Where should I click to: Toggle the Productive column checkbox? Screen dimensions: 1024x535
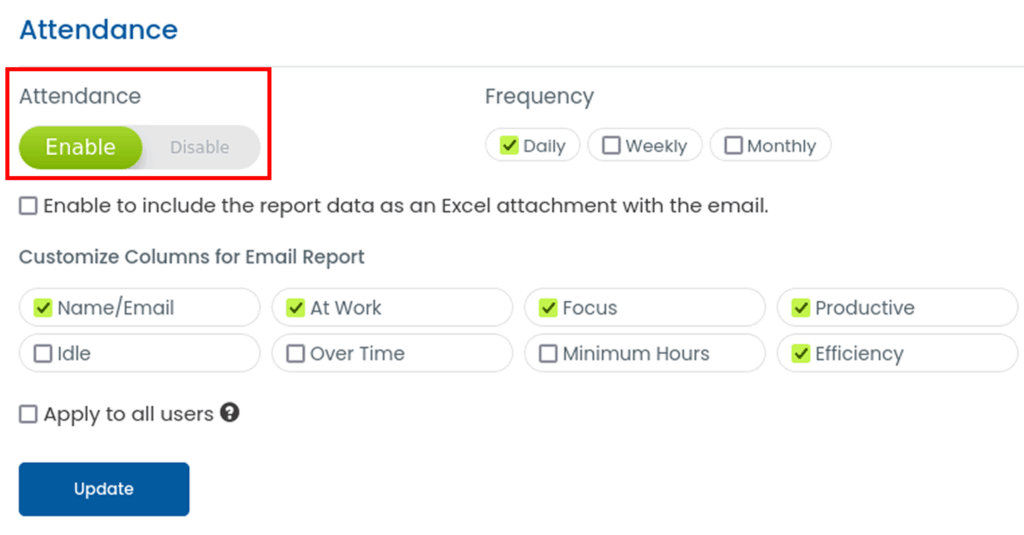coord(801,308)
